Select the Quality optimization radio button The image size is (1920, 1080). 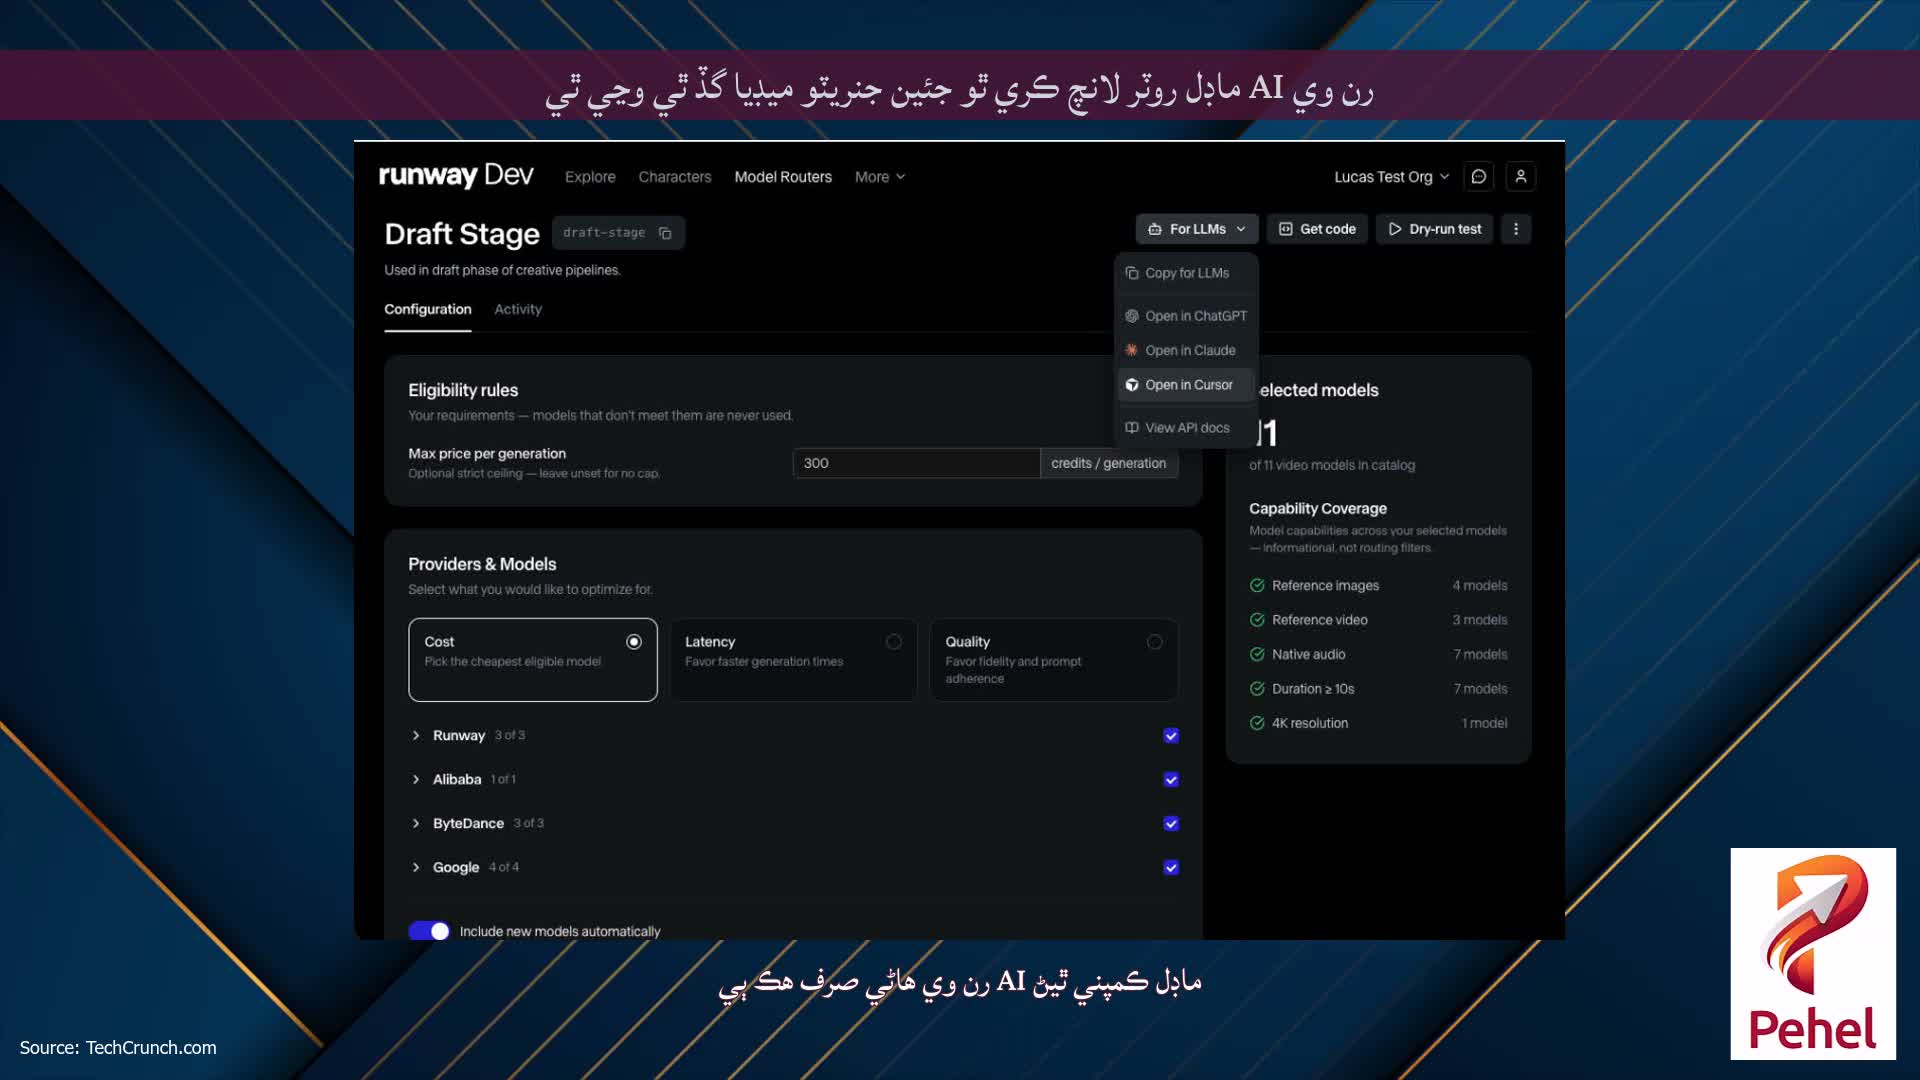(x=1155, y=642)
